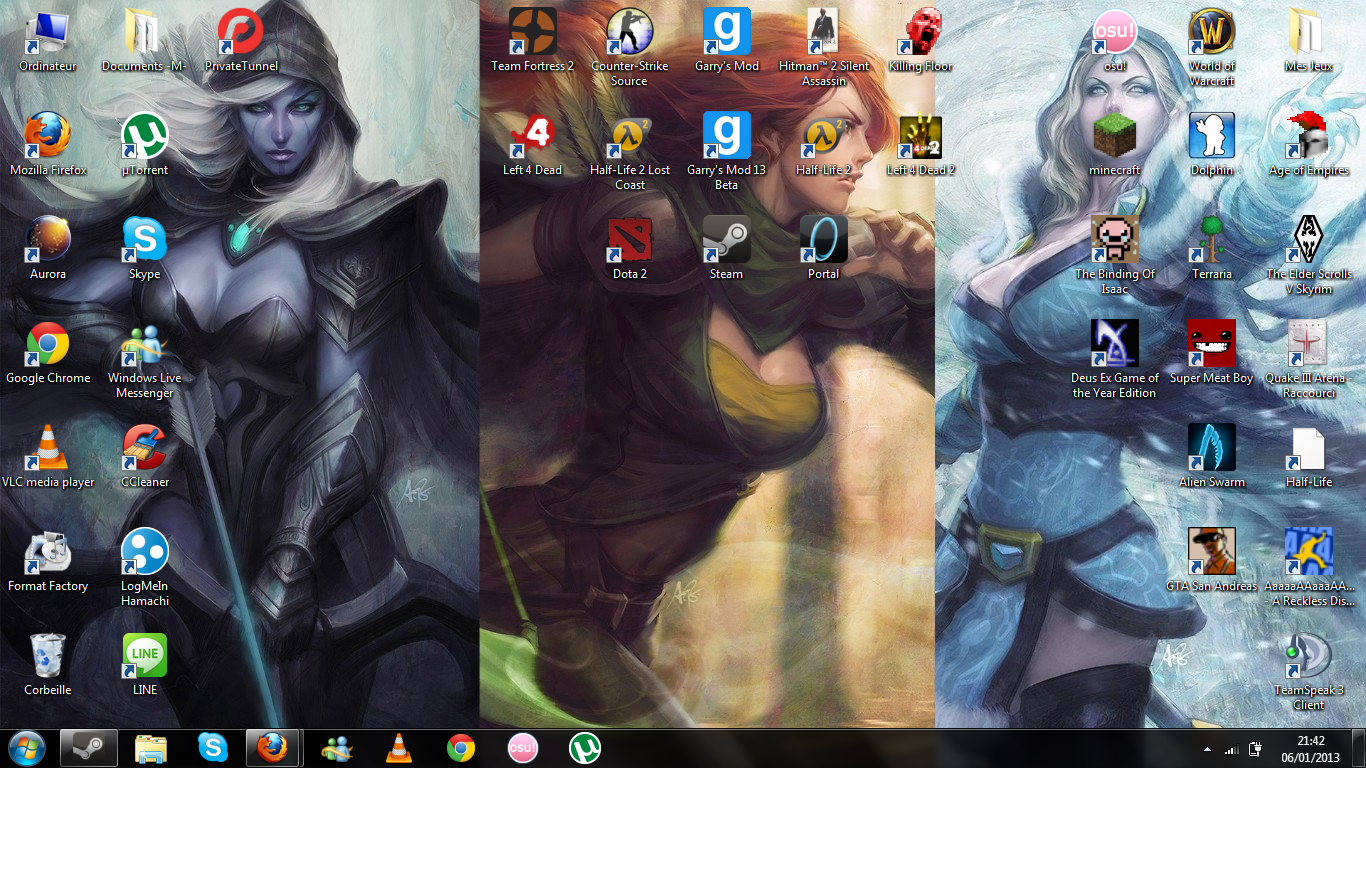Screen dimensions: 1366x885
Task: Launch Garry's Mod shortcut
Action: click(726, 42)
